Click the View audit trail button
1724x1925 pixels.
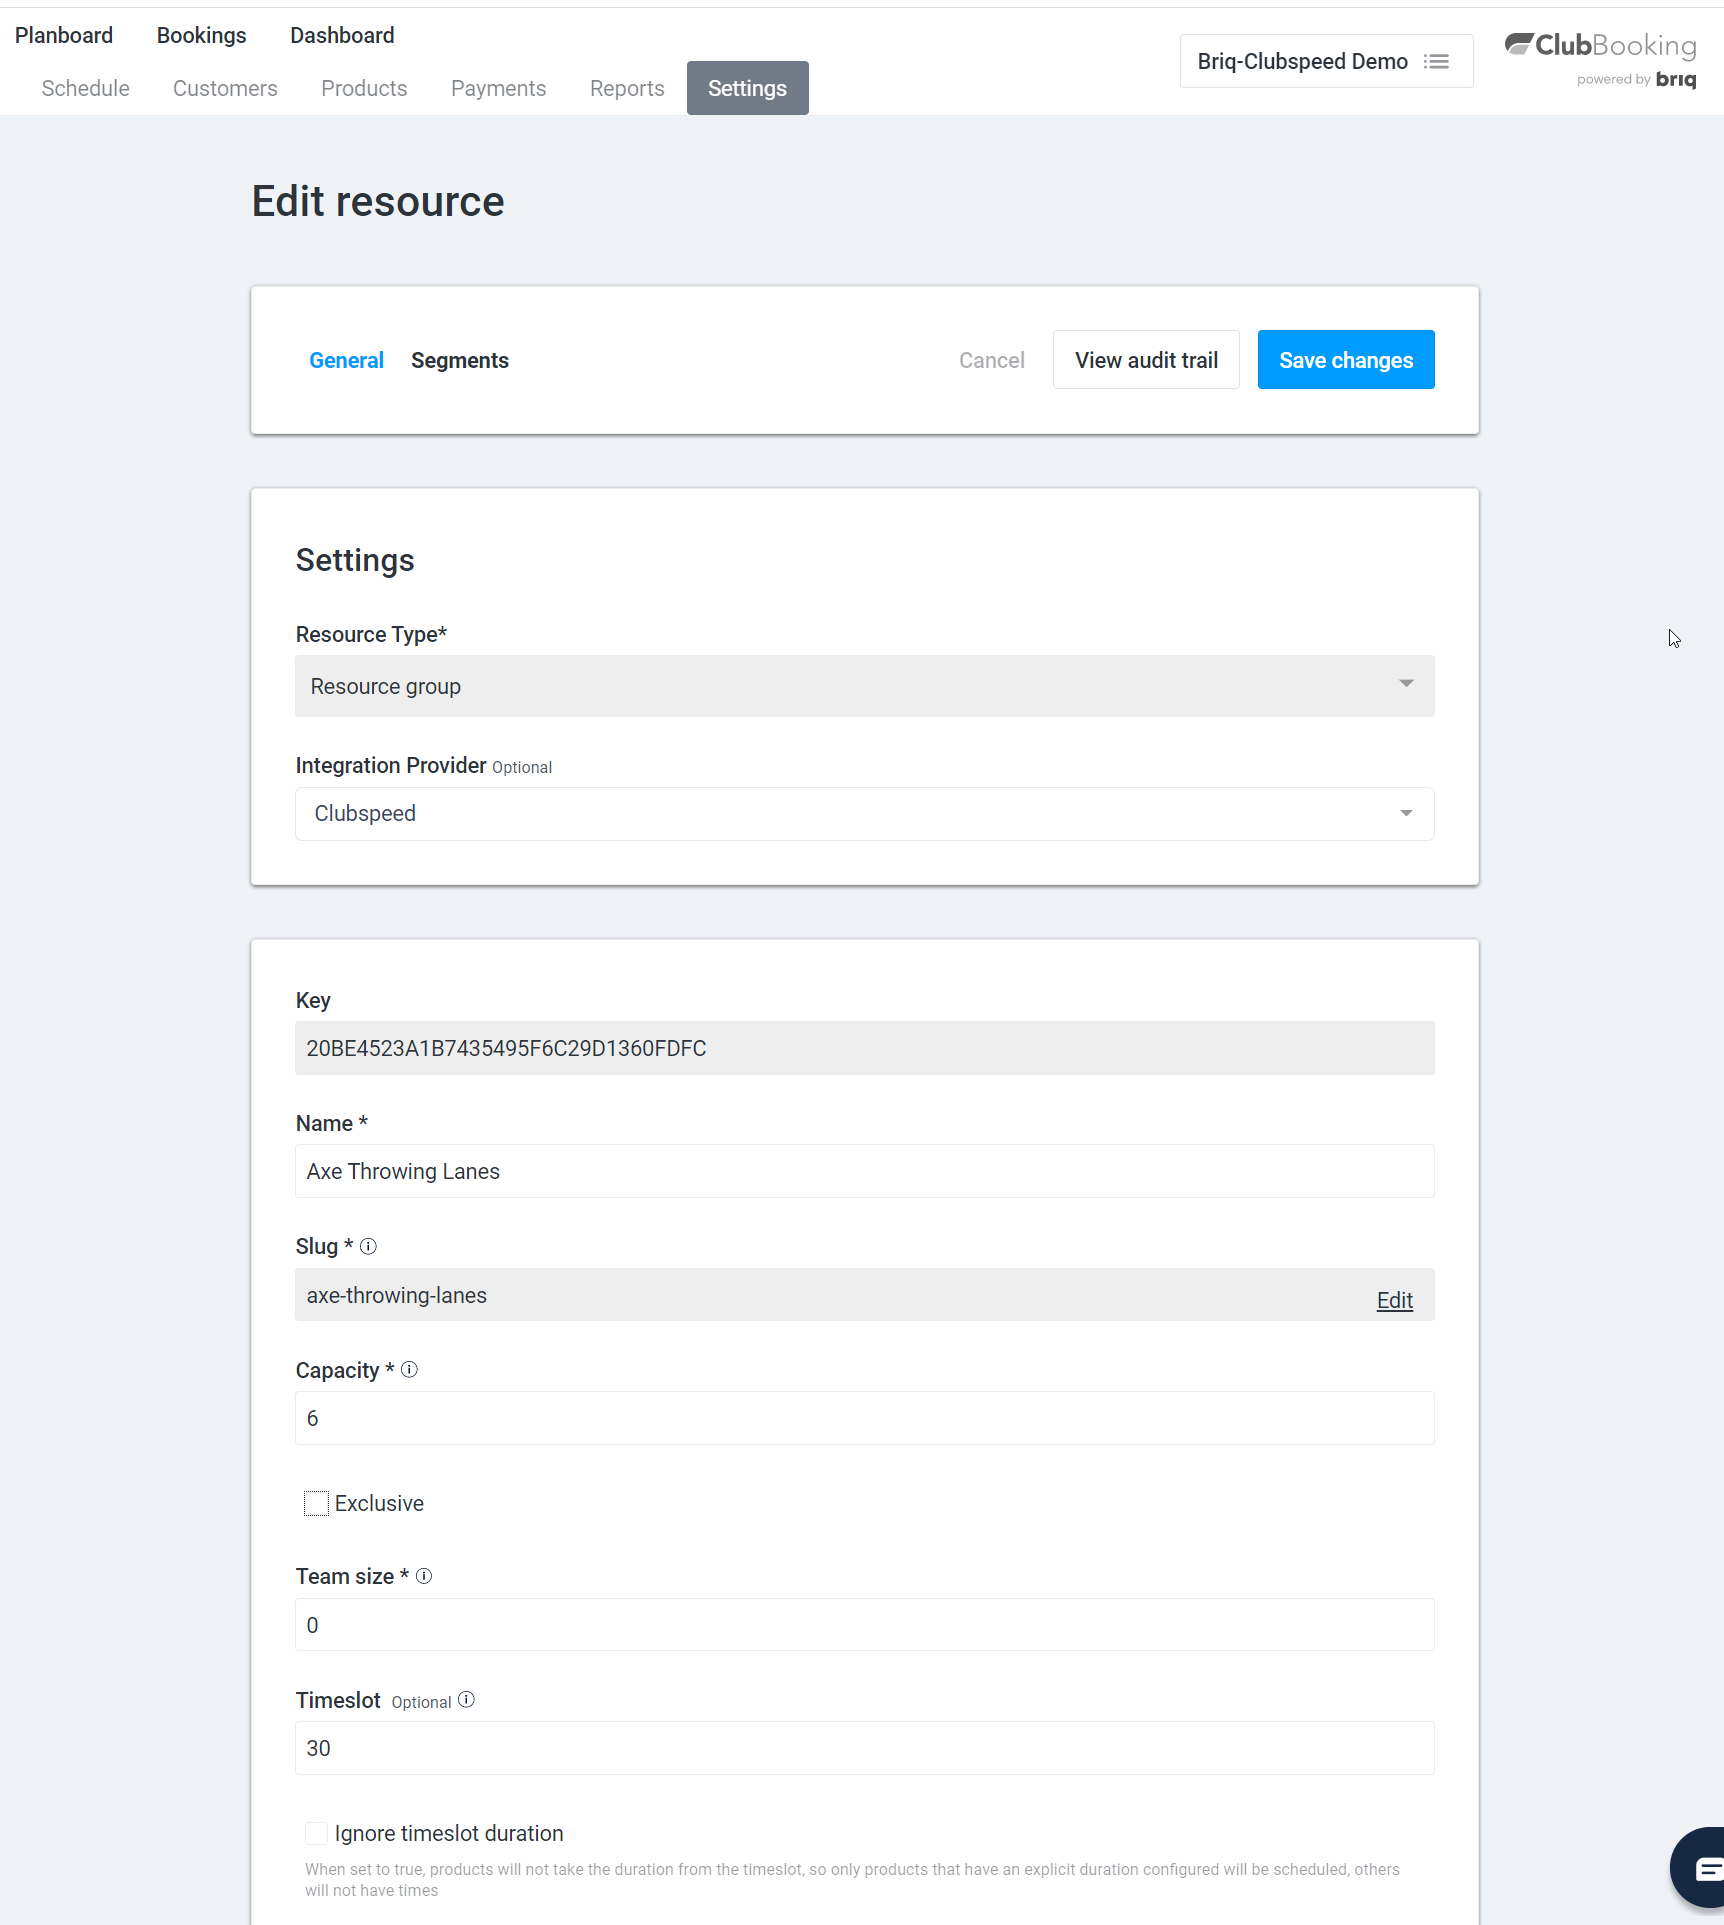coord(1146,360)
